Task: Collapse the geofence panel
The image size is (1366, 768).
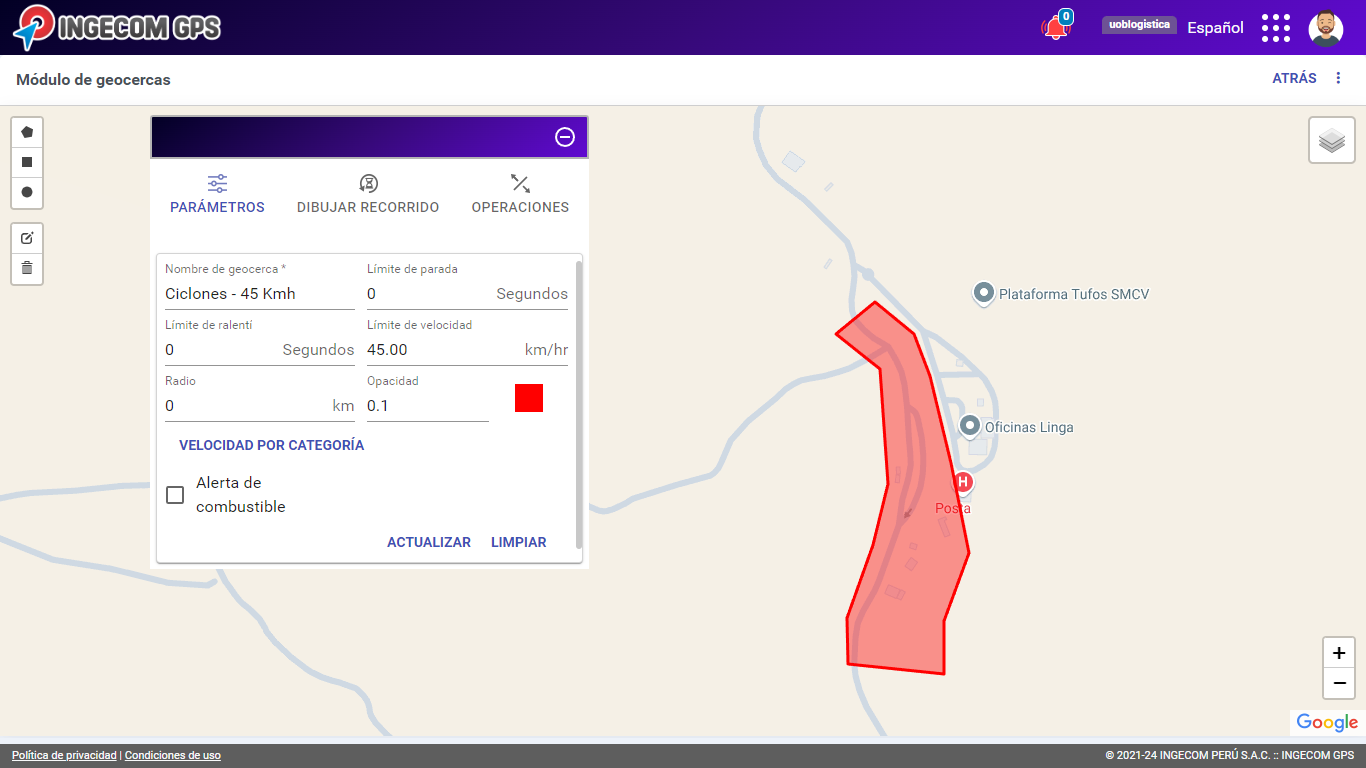Action: (x=565, y=137)
